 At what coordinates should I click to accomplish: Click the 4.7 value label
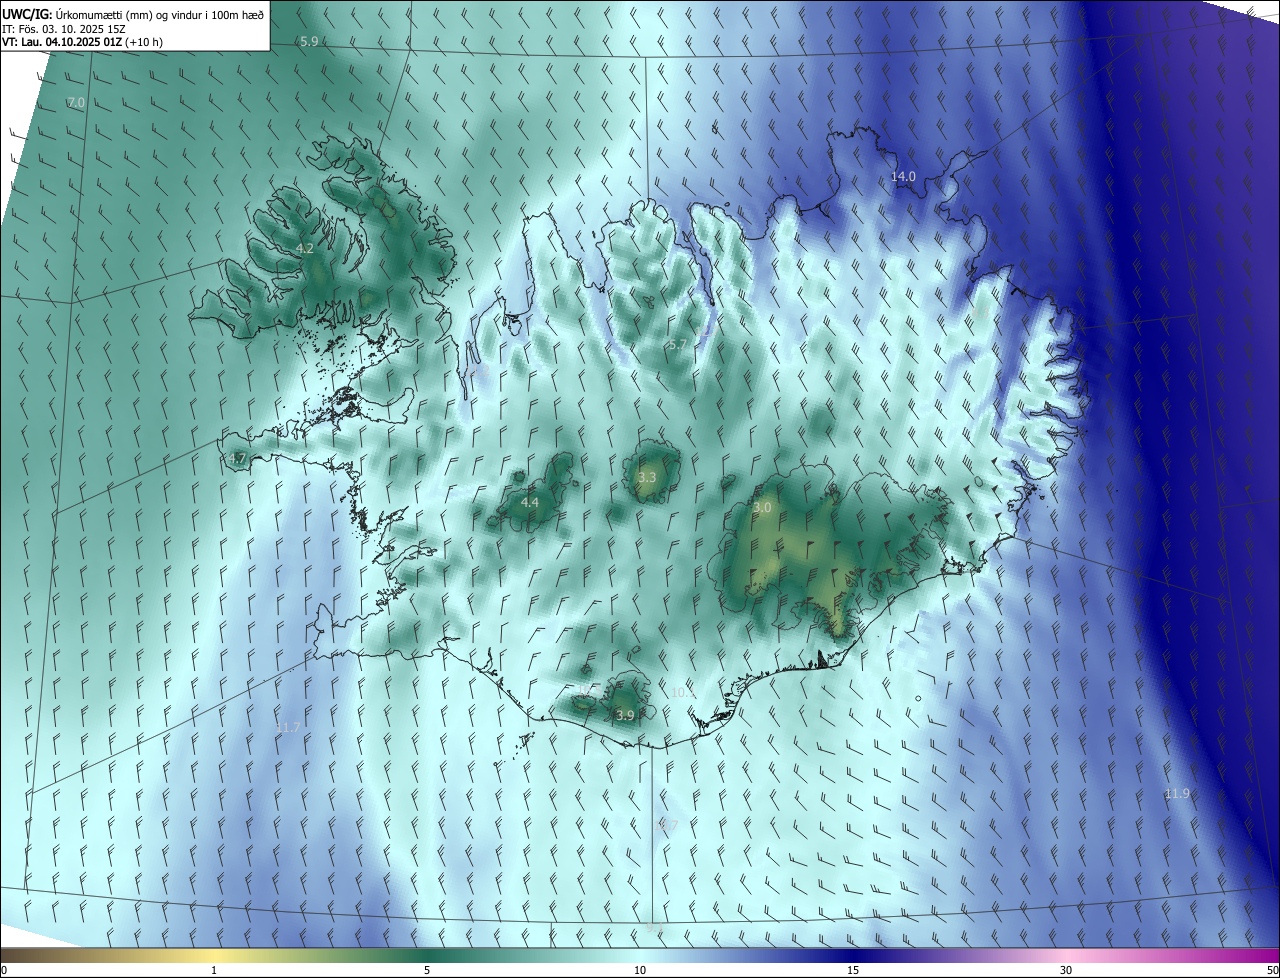click(237, 459)
